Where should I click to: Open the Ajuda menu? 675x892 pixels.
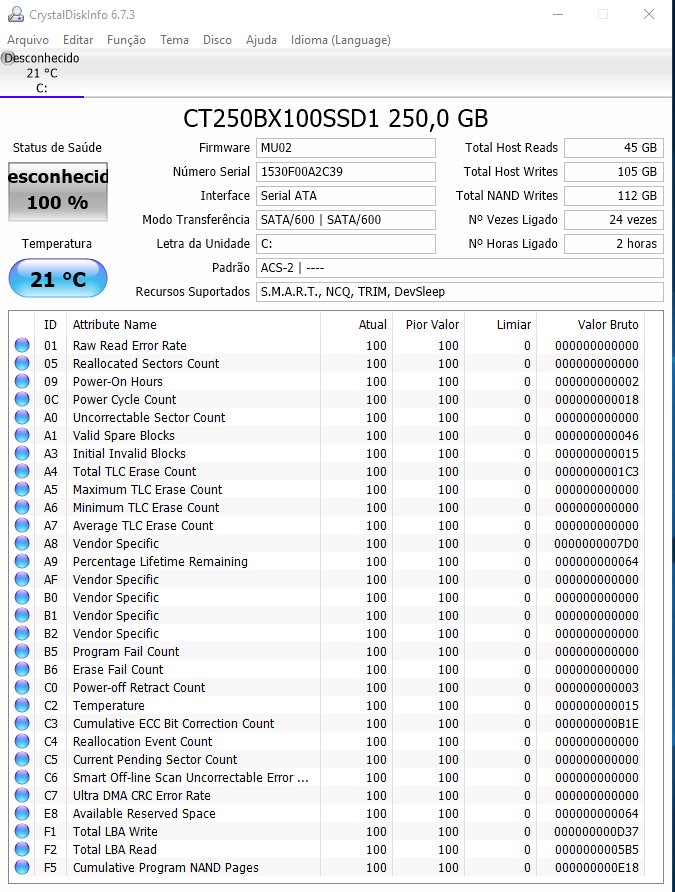point(261,40)
